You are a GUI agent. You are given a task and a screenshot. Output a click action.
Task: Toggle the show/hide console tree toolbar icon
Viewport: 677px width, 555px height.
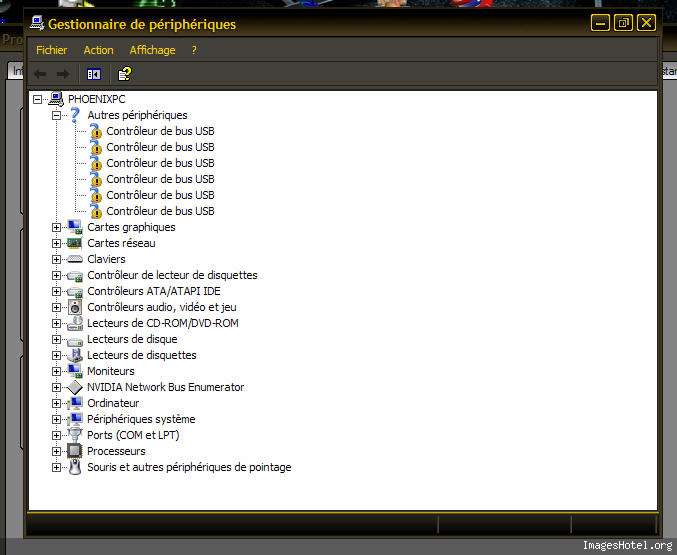[x=94, y=74]
